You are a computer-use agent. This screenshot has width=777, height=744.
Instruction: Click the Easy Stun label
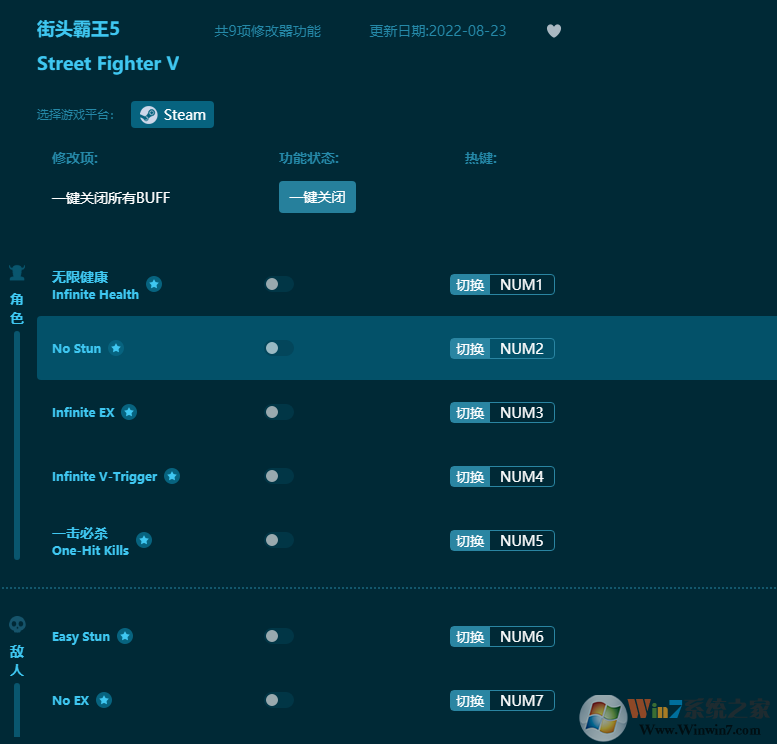81,637
